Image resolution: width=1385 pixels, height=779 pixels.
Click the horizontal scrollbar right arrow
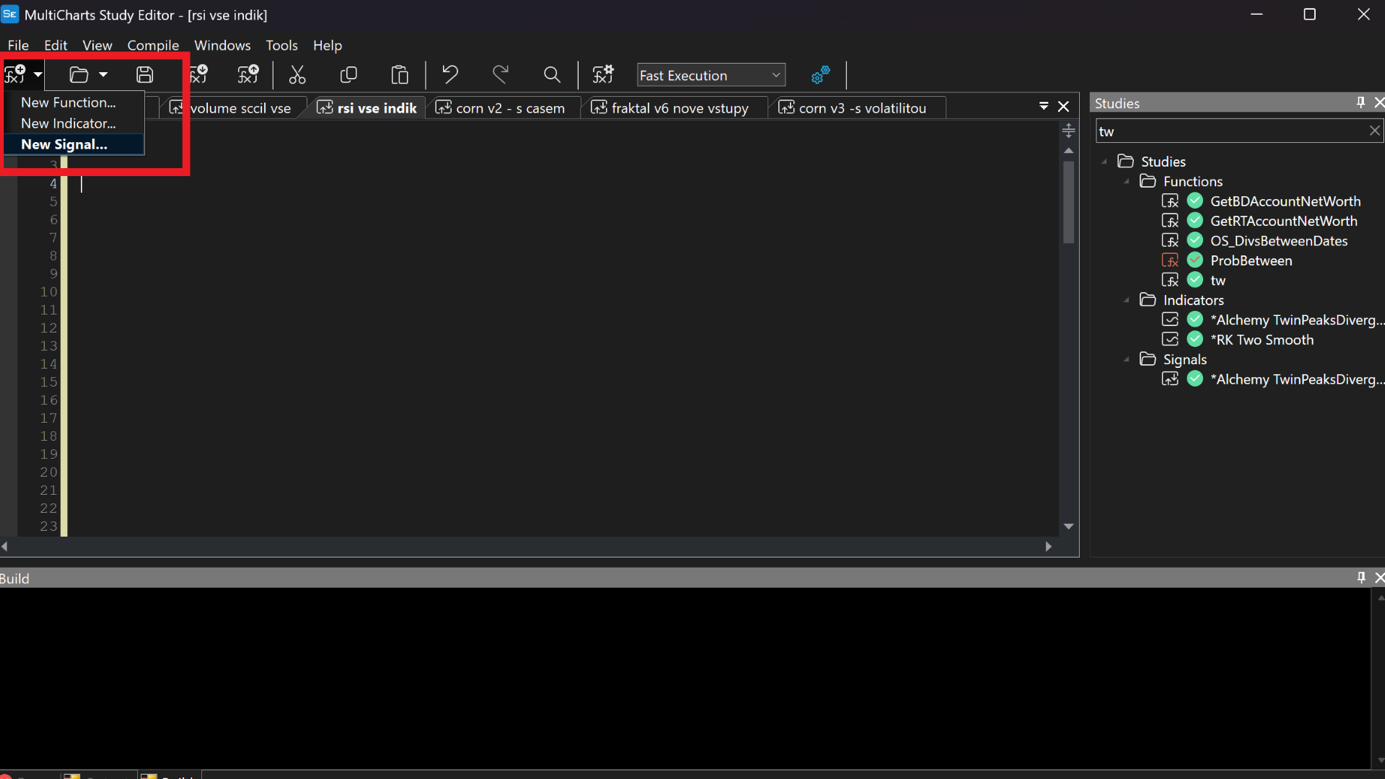pos(1048,547)
